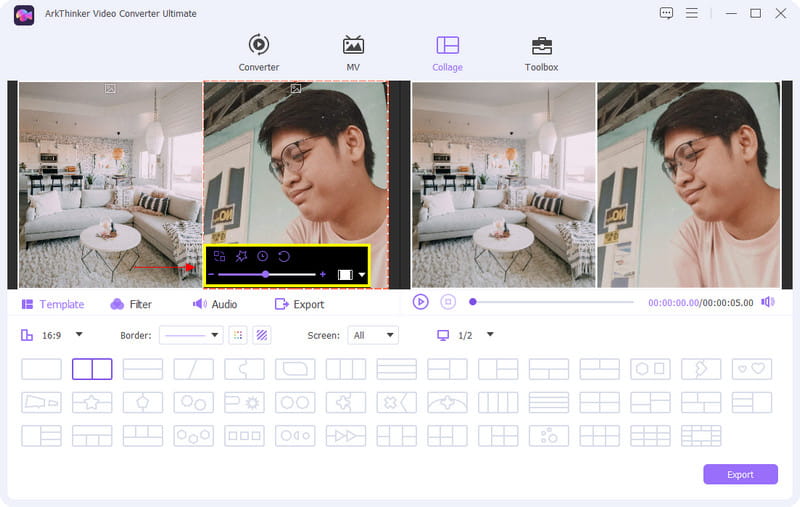800x507 pixels.
Task: Click the plus zoom-in icon in popup toolbar
Action: (322, 274)
